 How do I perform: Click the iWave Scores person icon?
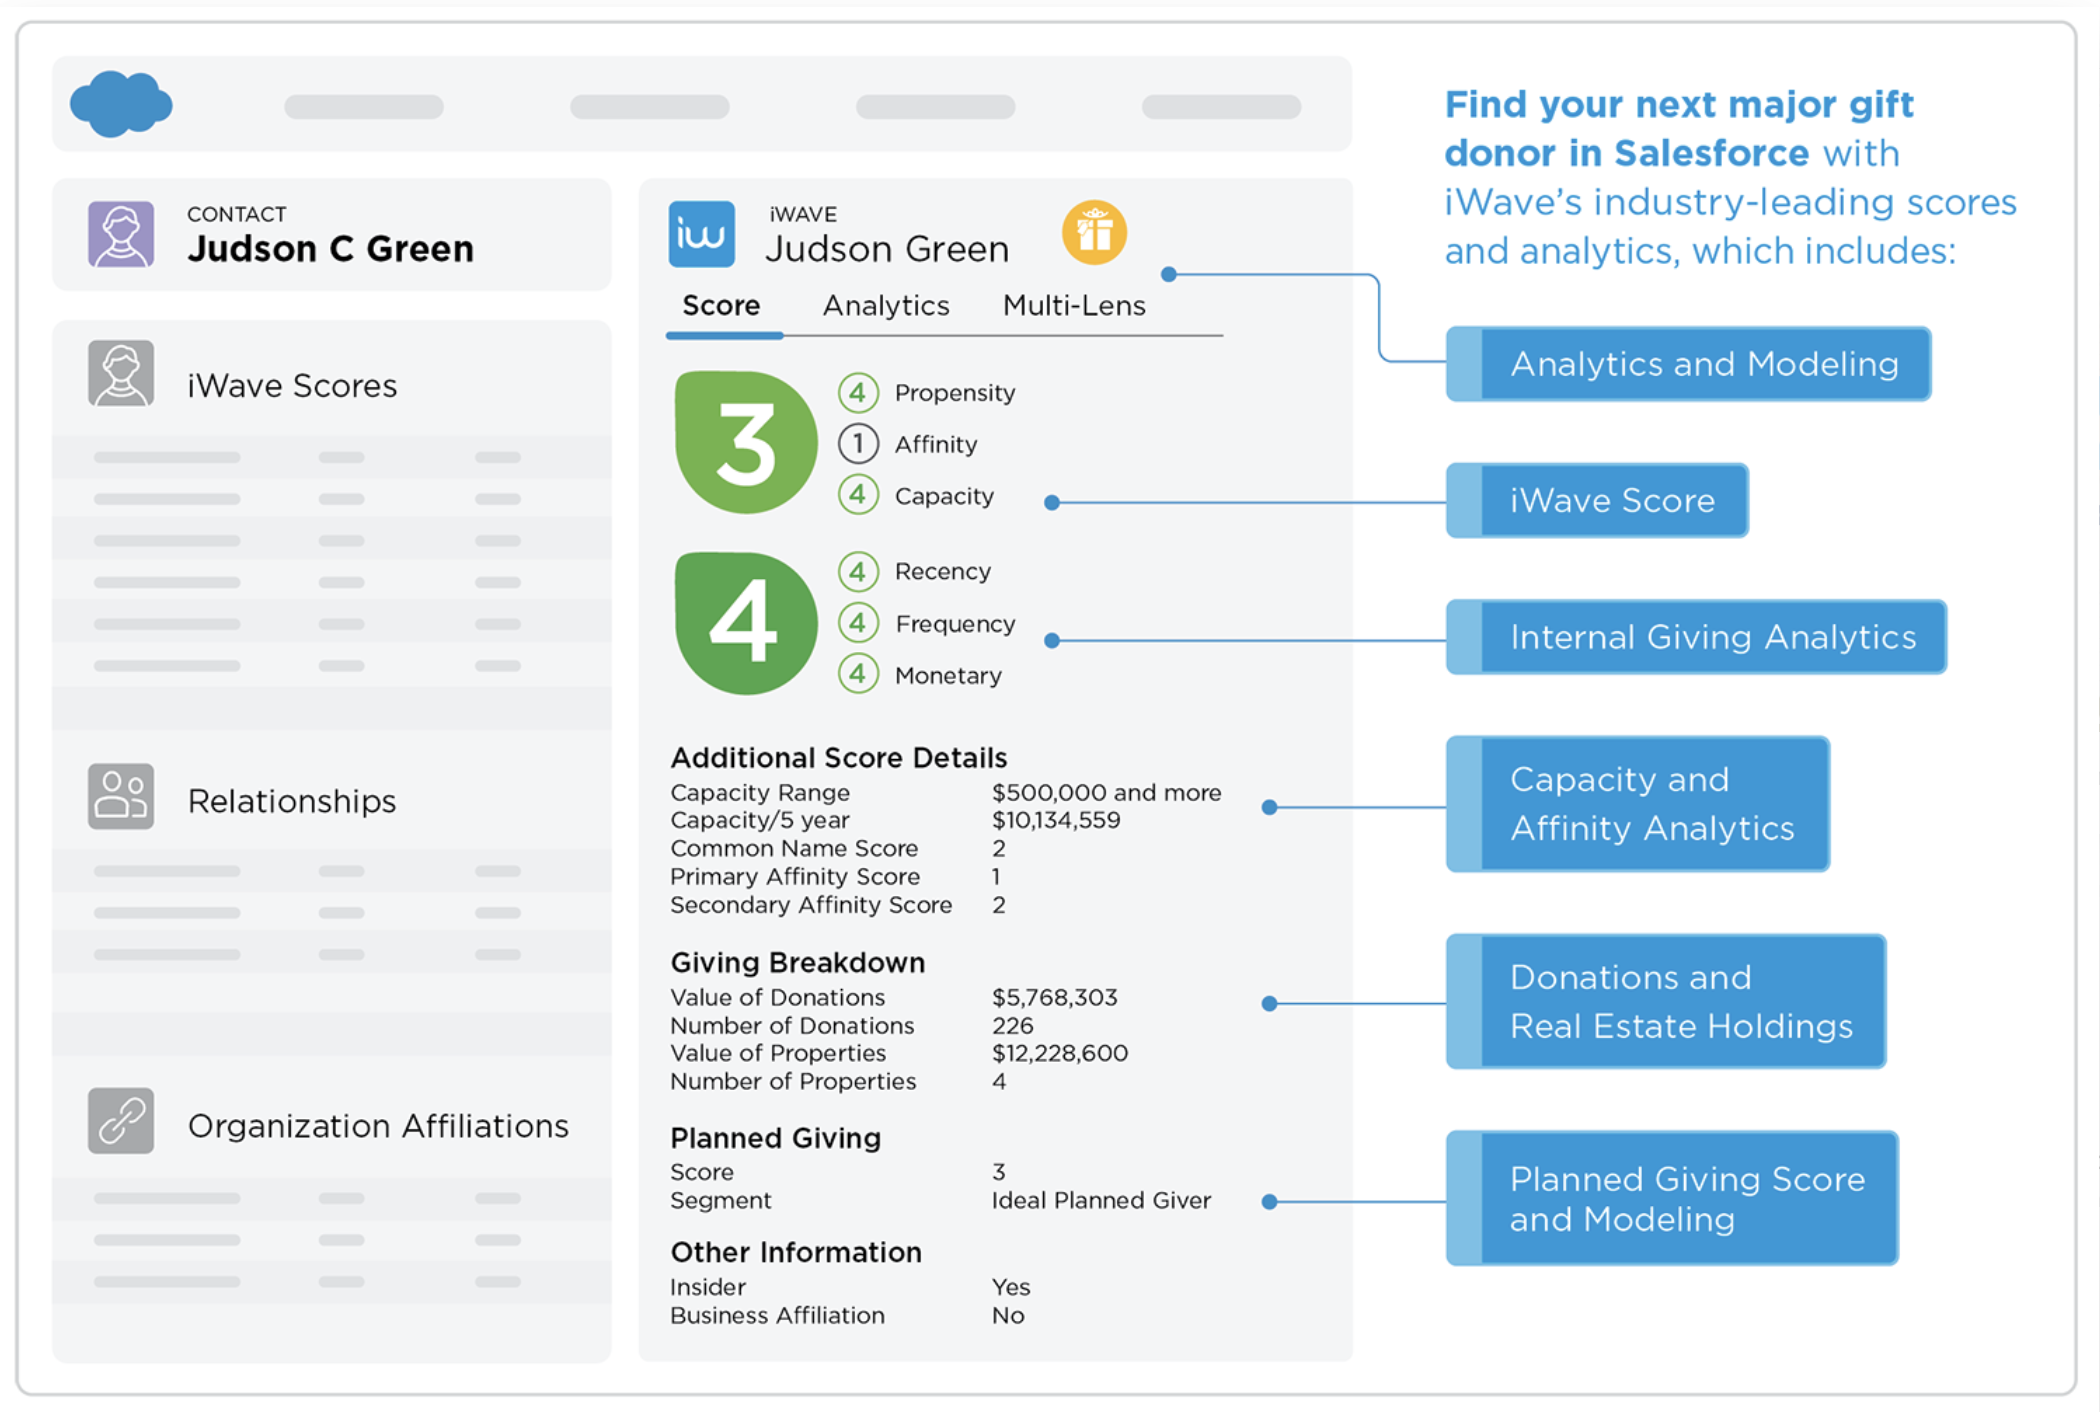[121, 373]
